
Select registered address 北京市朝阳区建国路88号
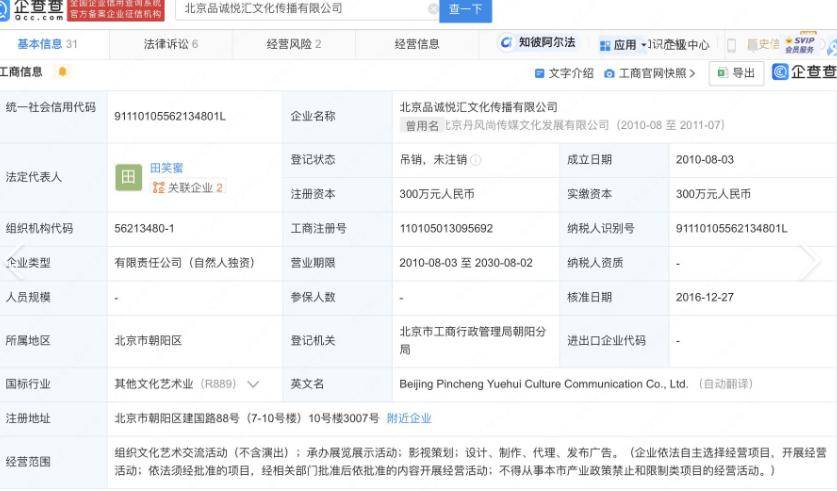247,418
